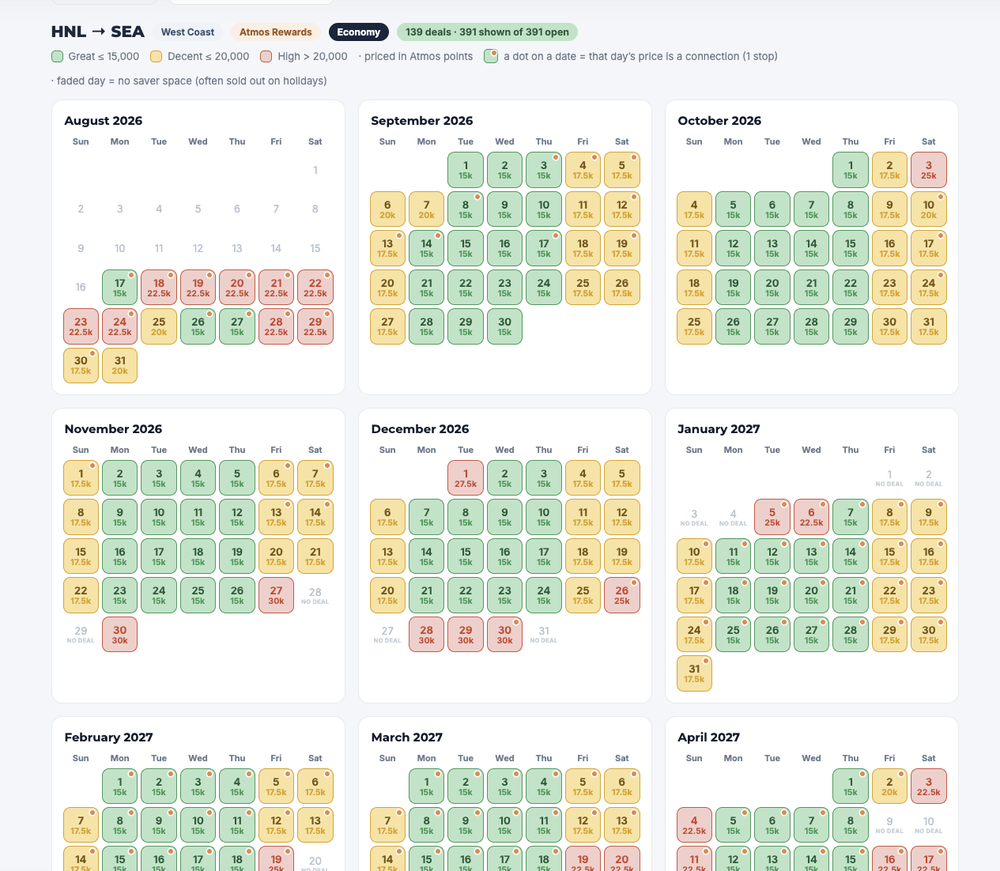Click the red High price legend swatch
Screen dimensions: 1000x871
tap(266, 57)
